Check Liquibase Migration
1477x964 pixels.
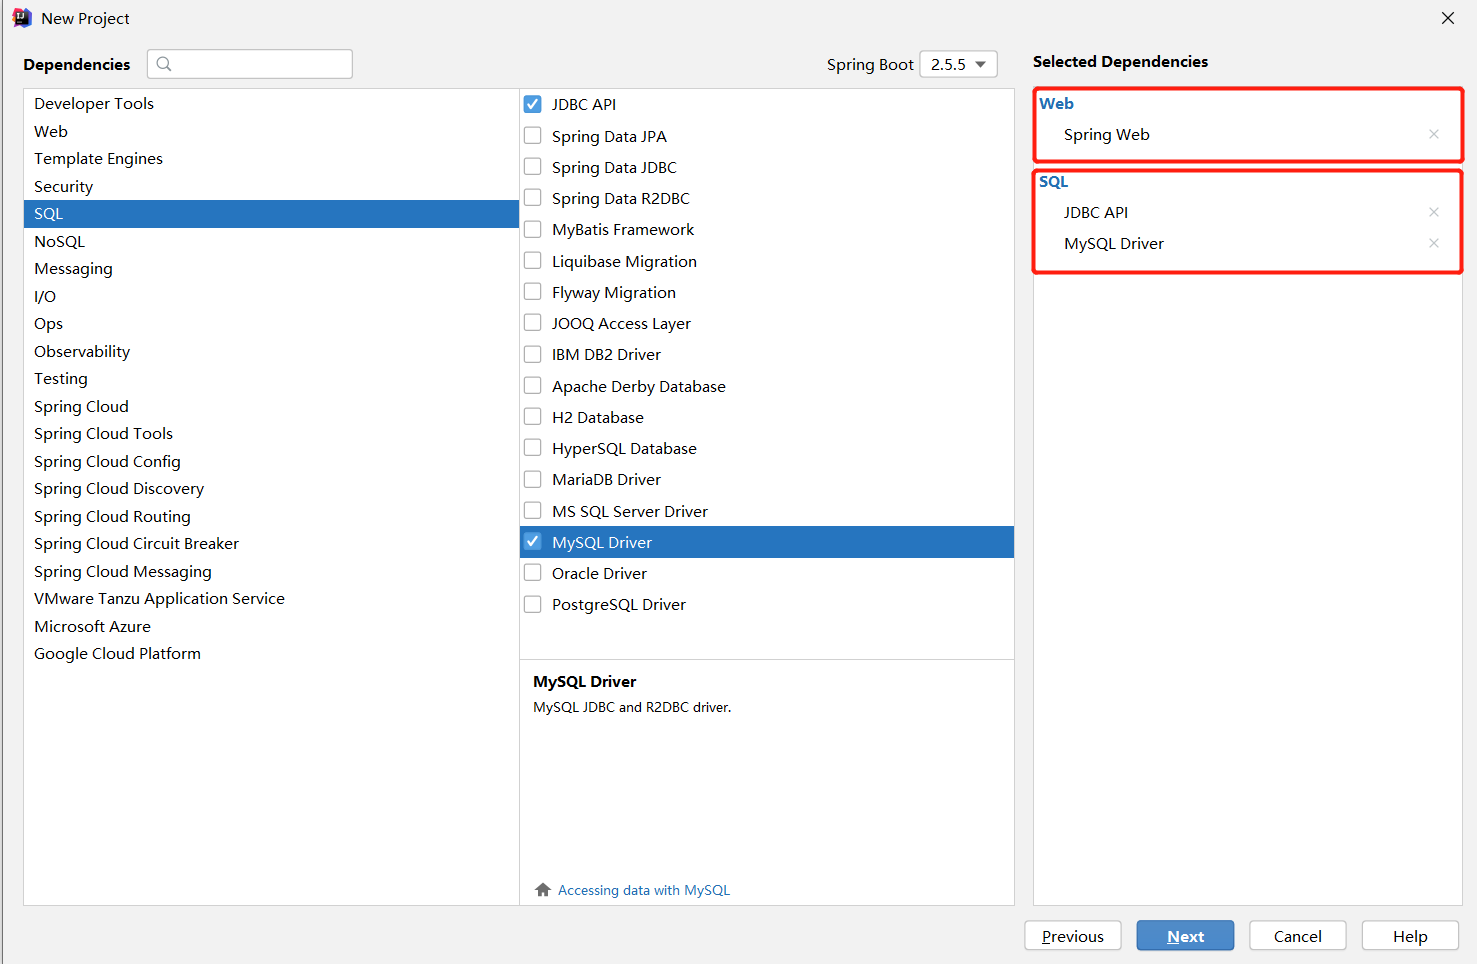(533, 260)
